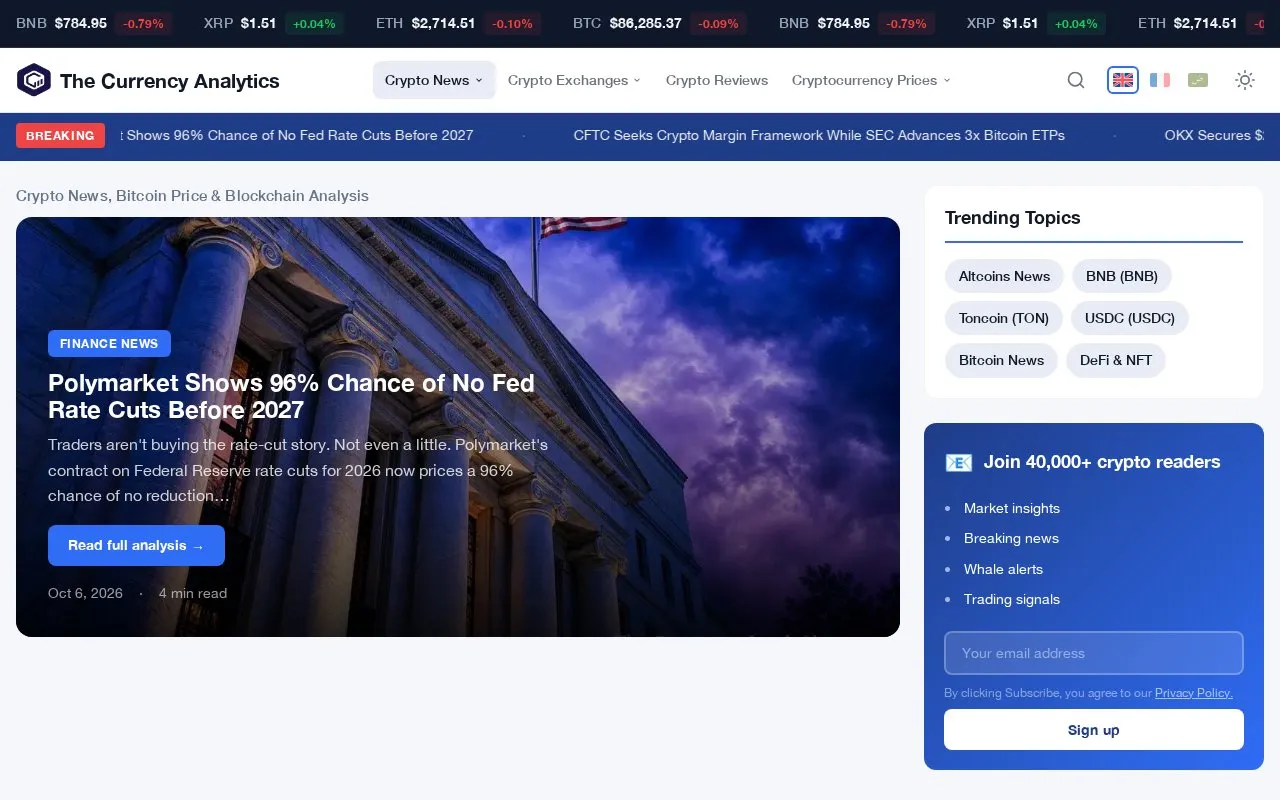Click the -0.09% BTC change badge
This screenshot has height=800, width=1280.
[x=718, y=23]
